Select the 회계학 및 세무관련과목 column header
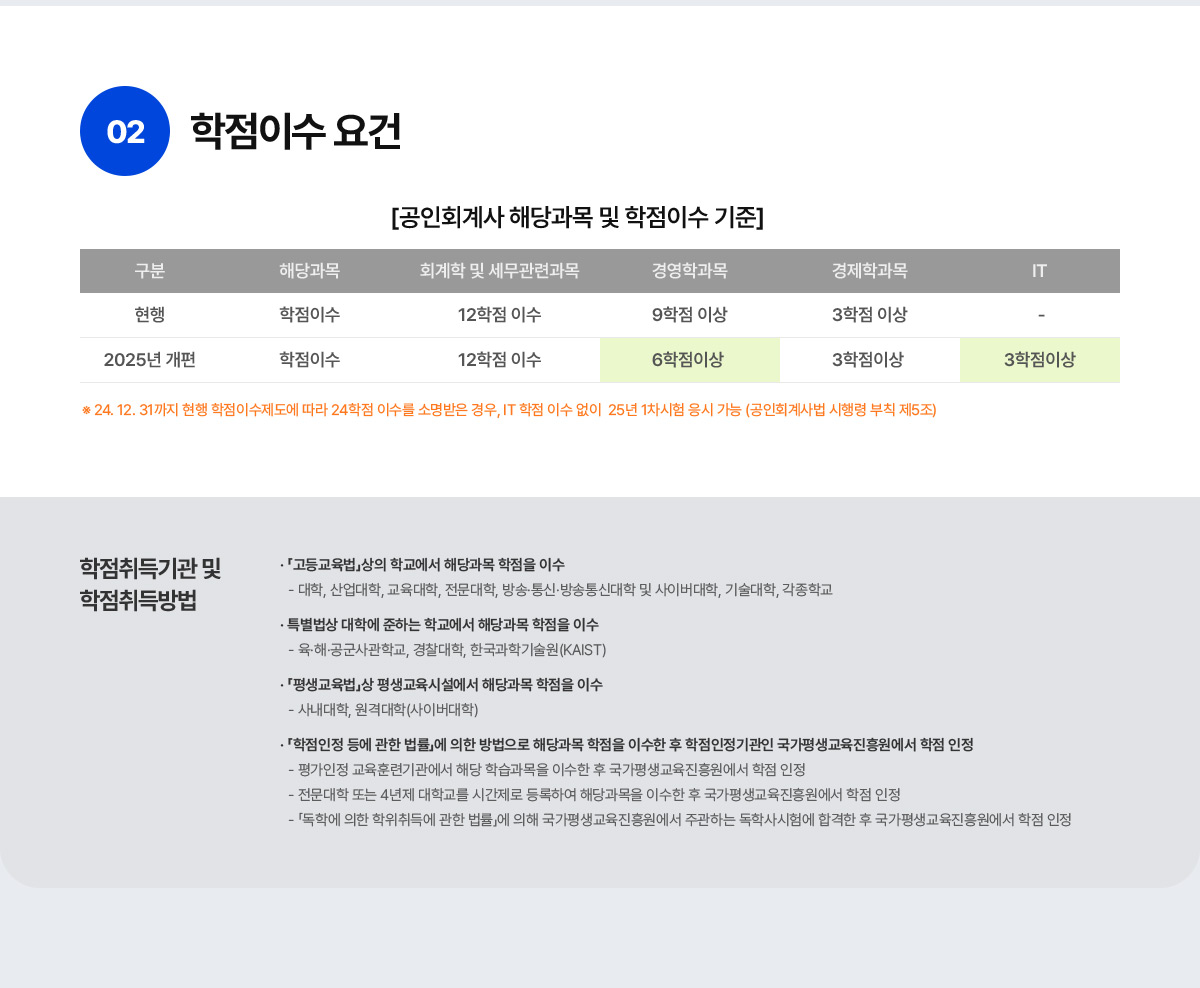1200x988 pixels. tap(499, 271)
